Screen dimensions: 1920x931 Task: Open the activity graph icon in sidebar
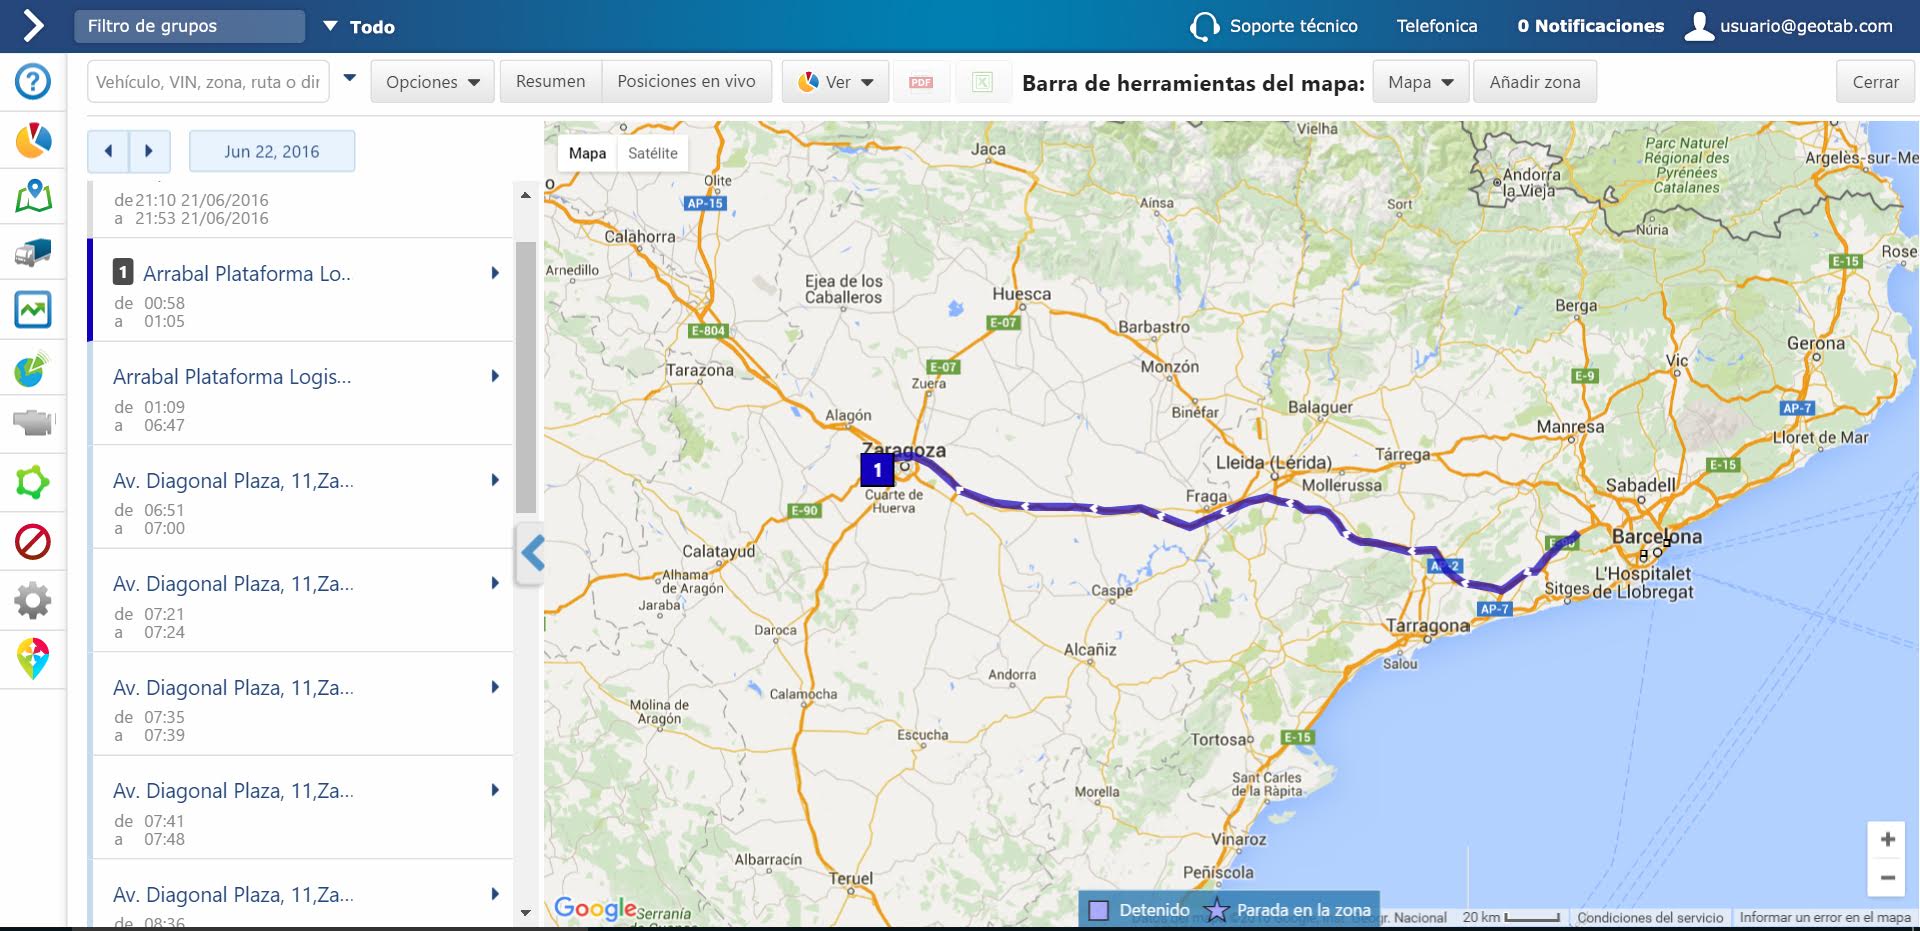click(33, 310)
